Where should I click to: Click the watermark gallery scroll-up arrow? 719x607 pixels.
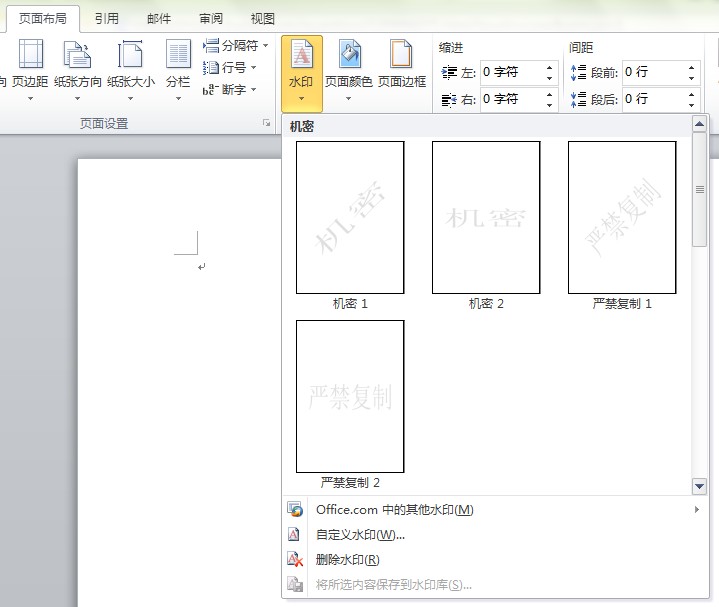click(x=699, y=124)
